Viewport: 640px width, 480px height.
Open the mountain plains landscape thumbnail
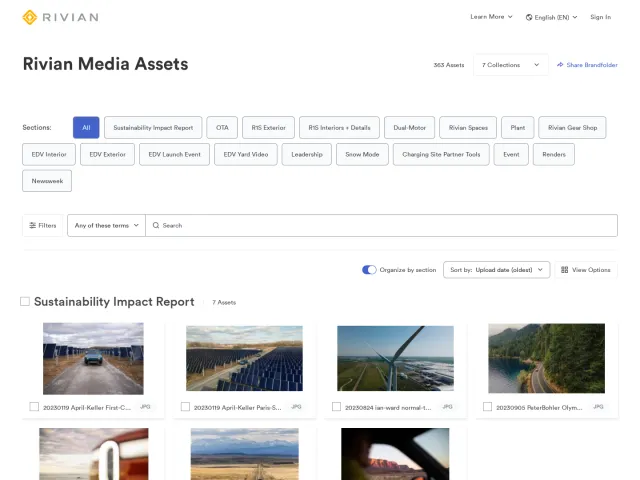point(244,454)
